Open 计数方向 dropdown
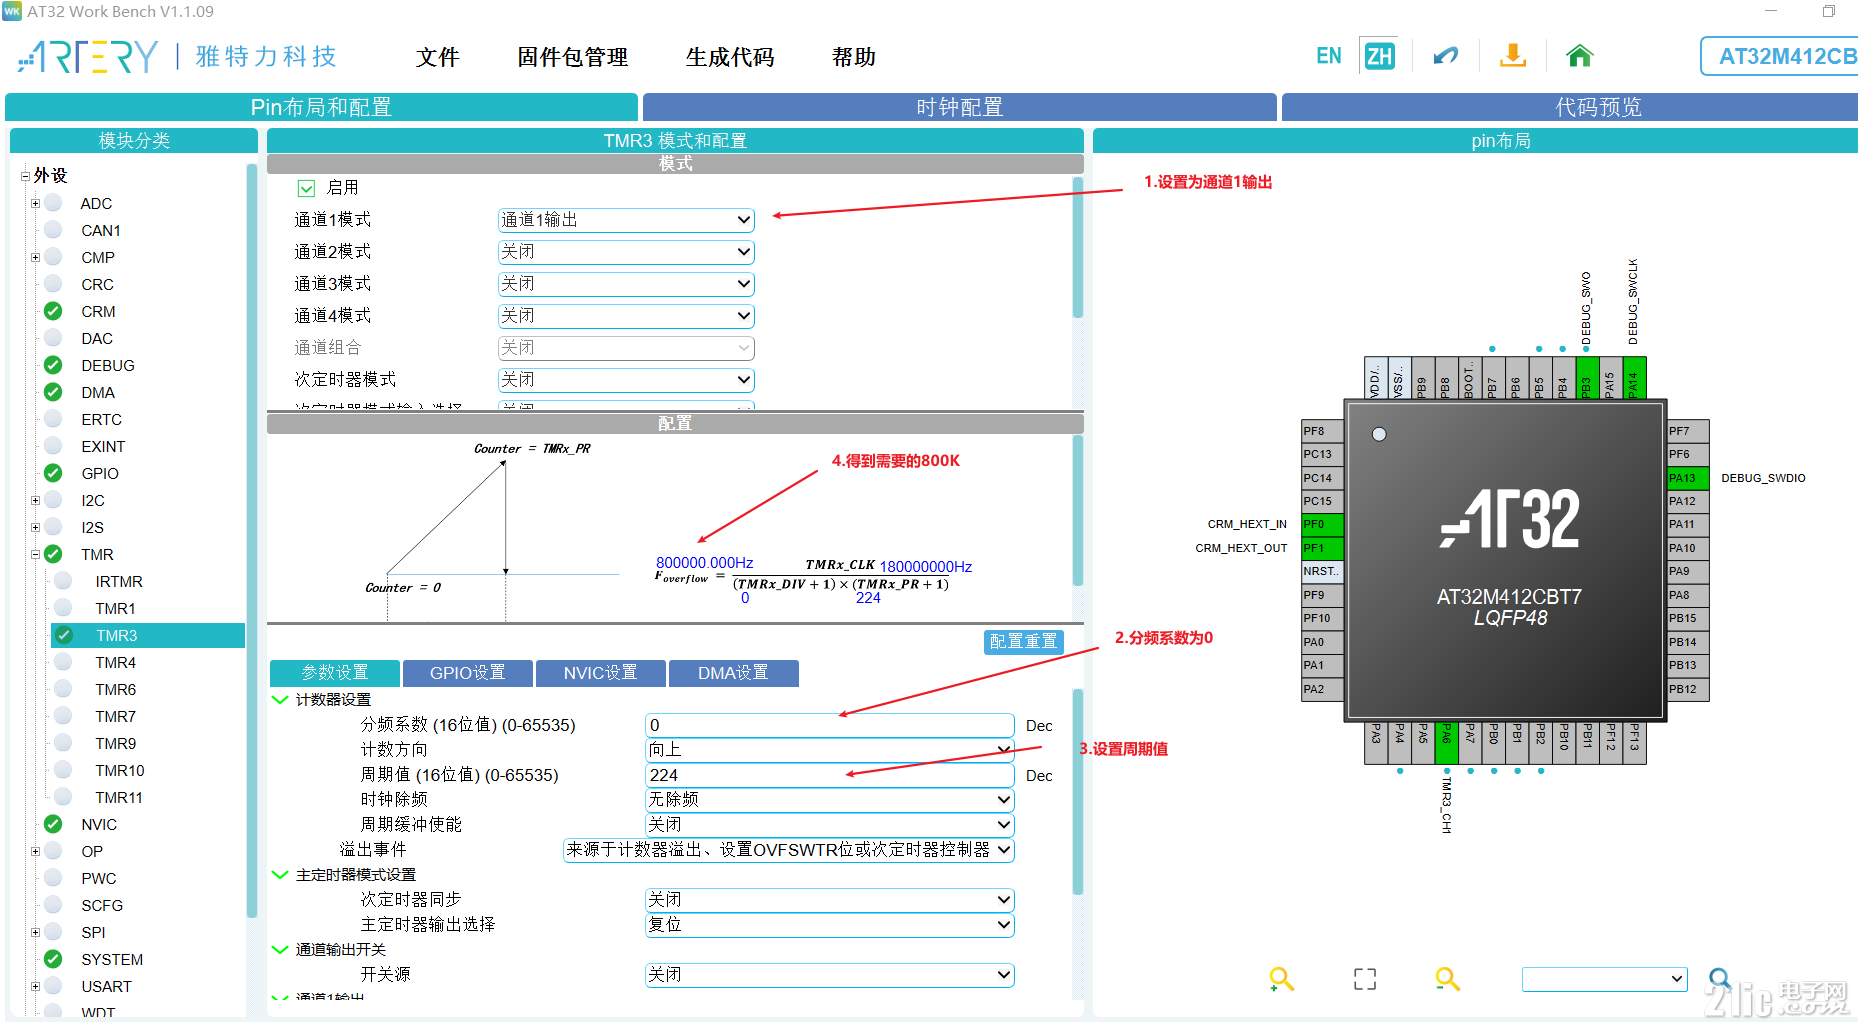The image size is (1858, 1024). [x=830, y=750]
